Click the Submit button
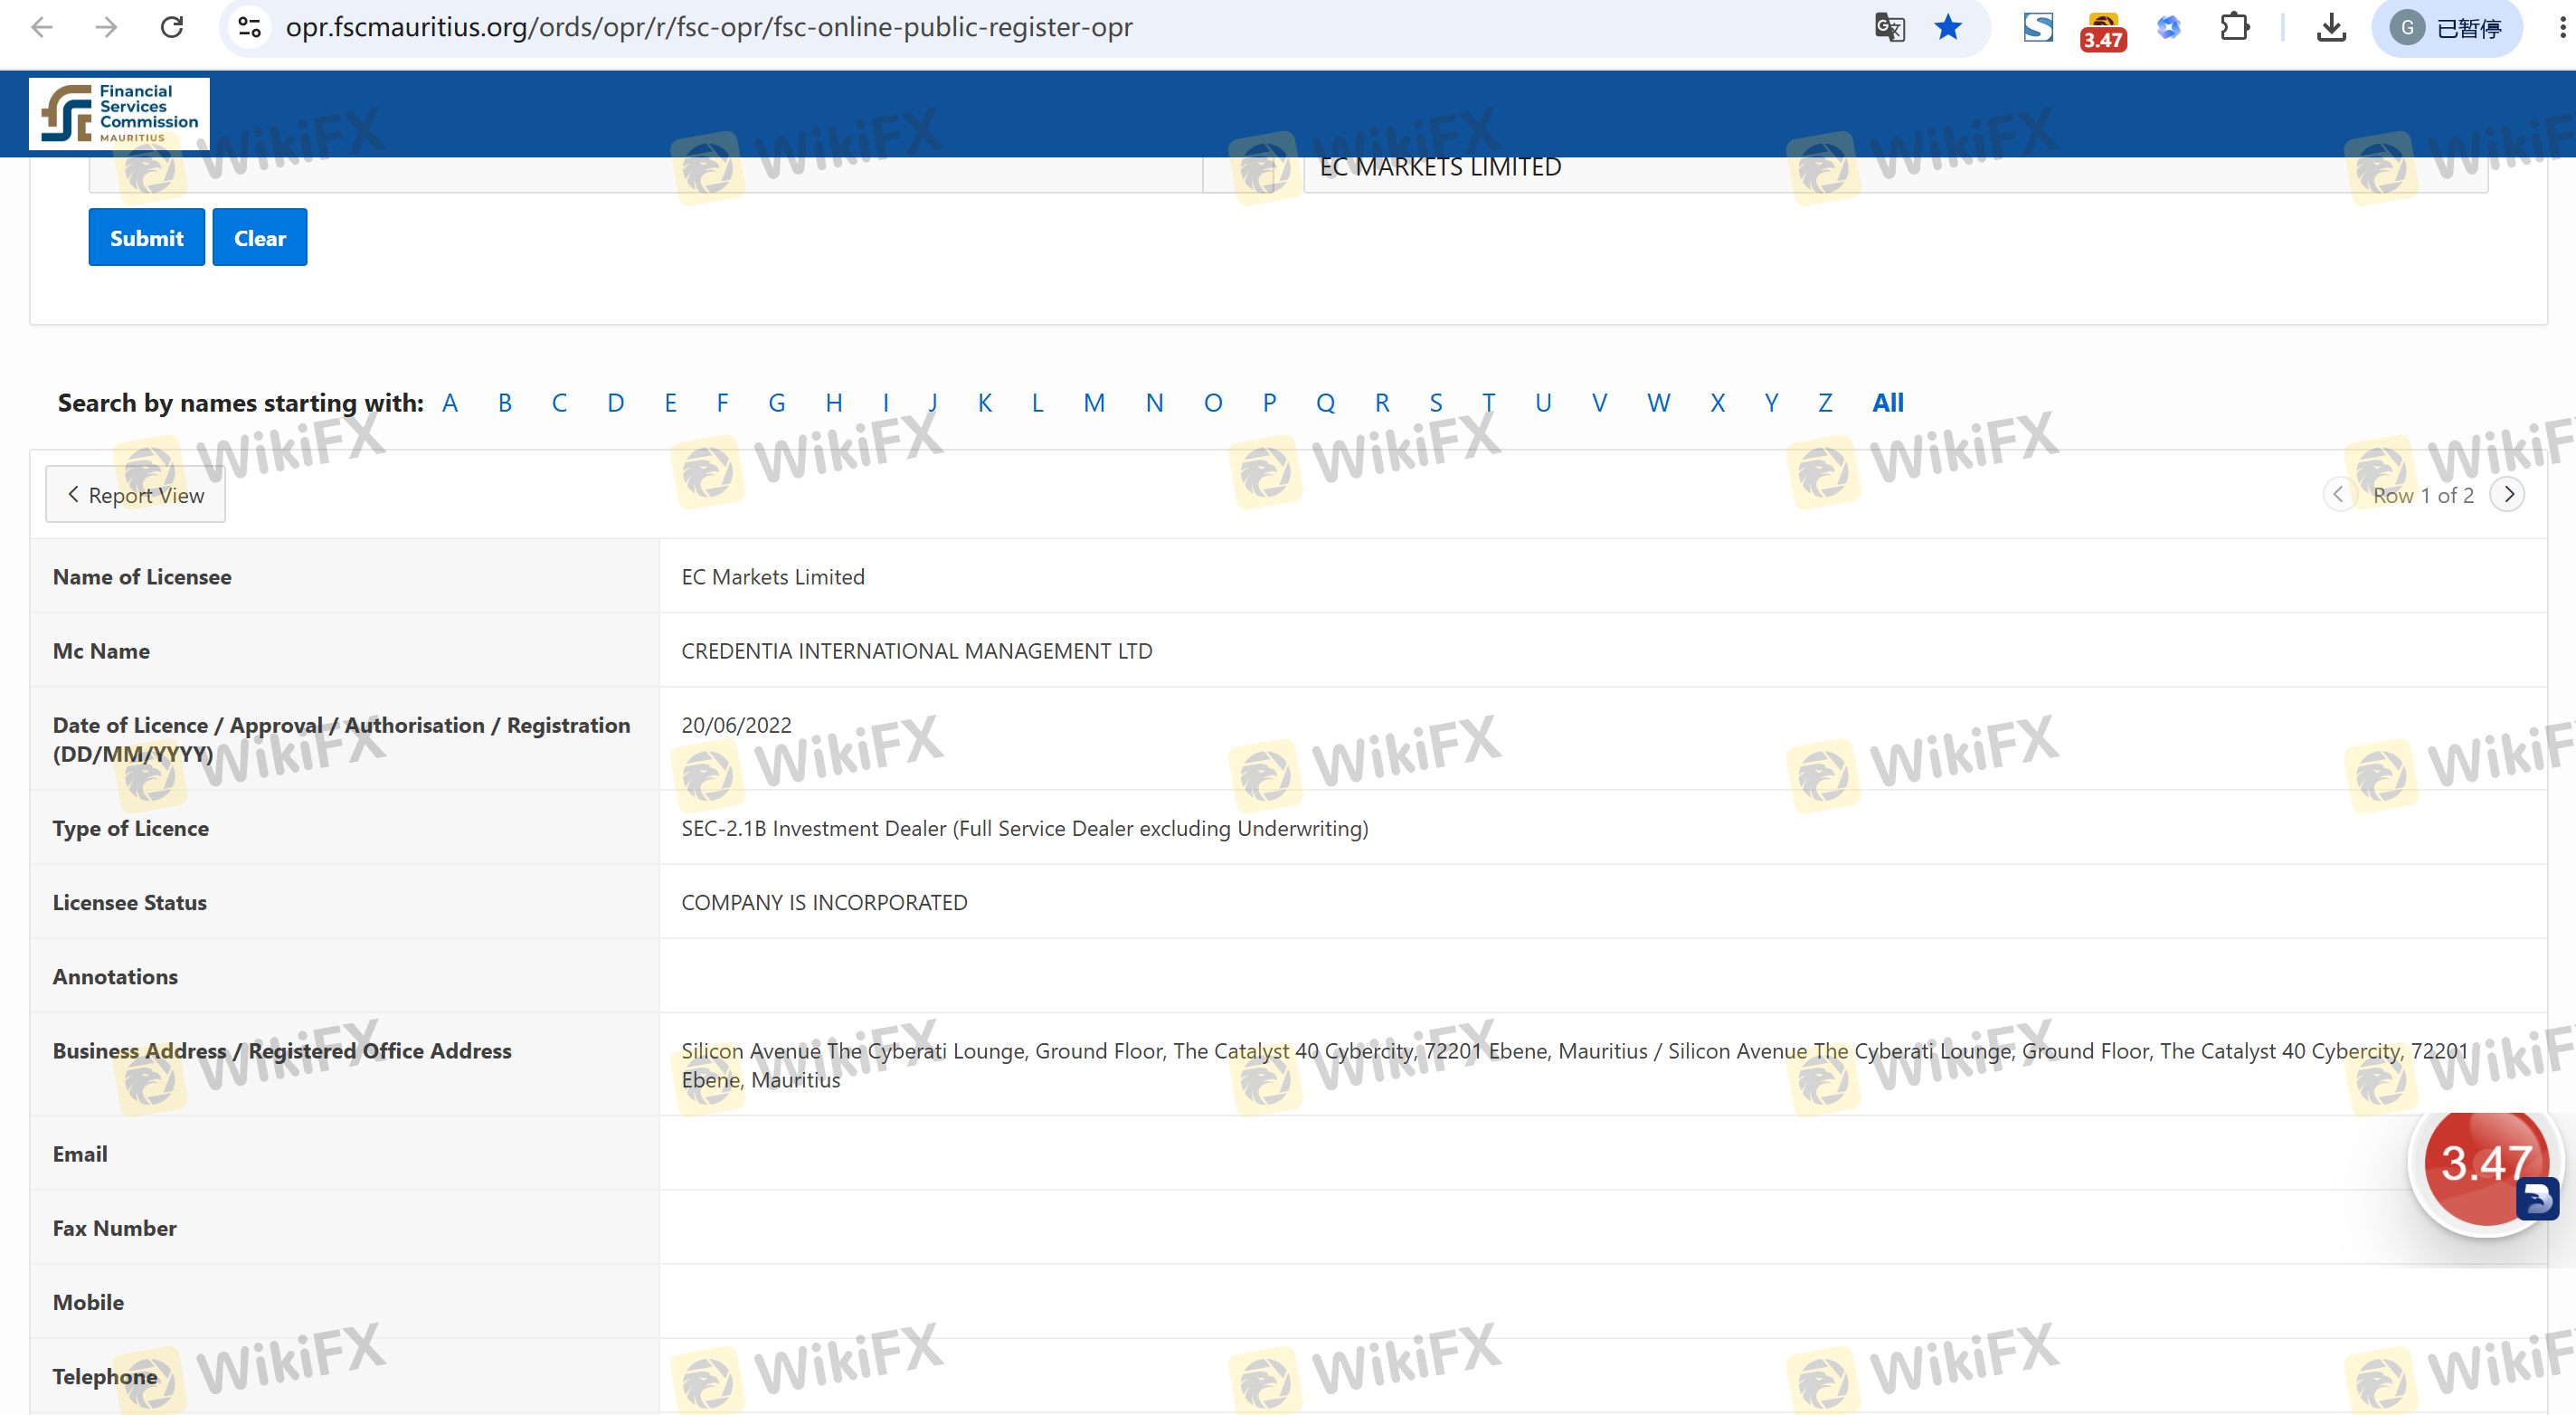The image size is (2576, 1415). point(147,237)
